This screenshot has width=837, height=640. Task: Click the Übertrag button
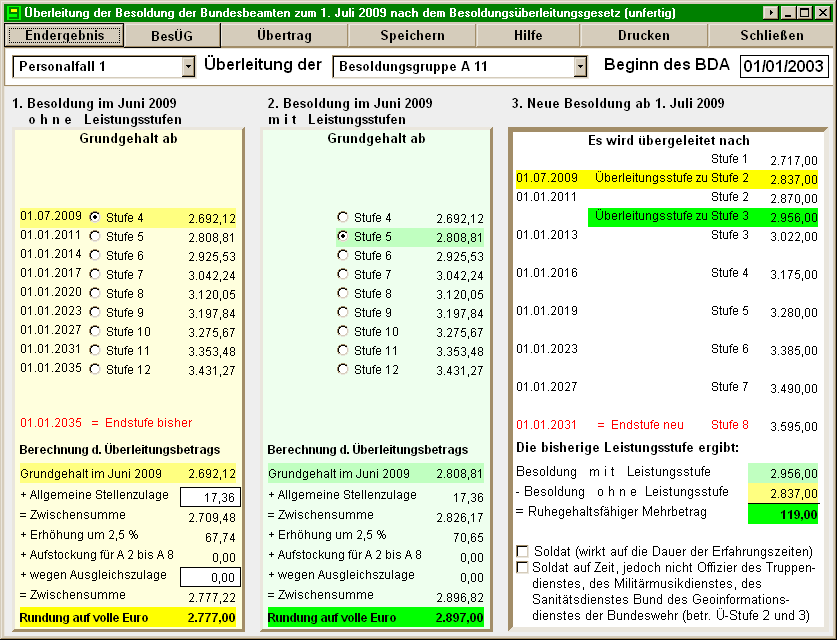[x=284, y=36]
